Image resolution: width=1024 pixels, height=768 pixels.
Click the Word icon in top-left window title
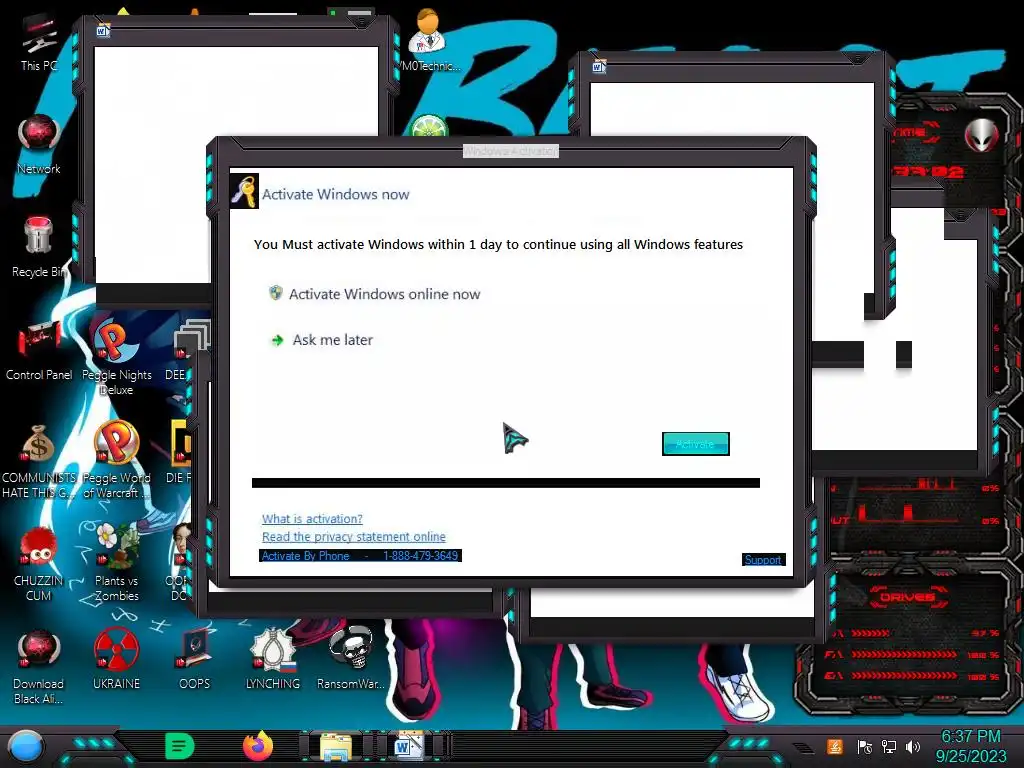pos(103,30)
